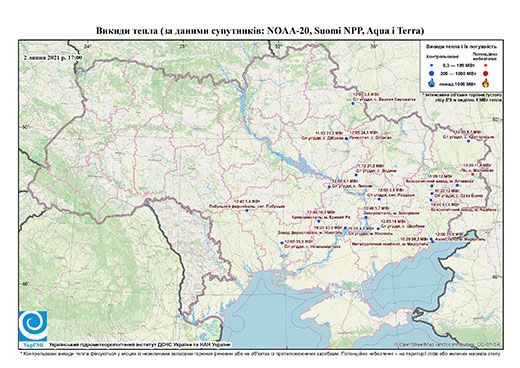The width and height of the screenshot is (520, 368).
Task: Click the small red dot in the legend
Action: coord(486,65)
